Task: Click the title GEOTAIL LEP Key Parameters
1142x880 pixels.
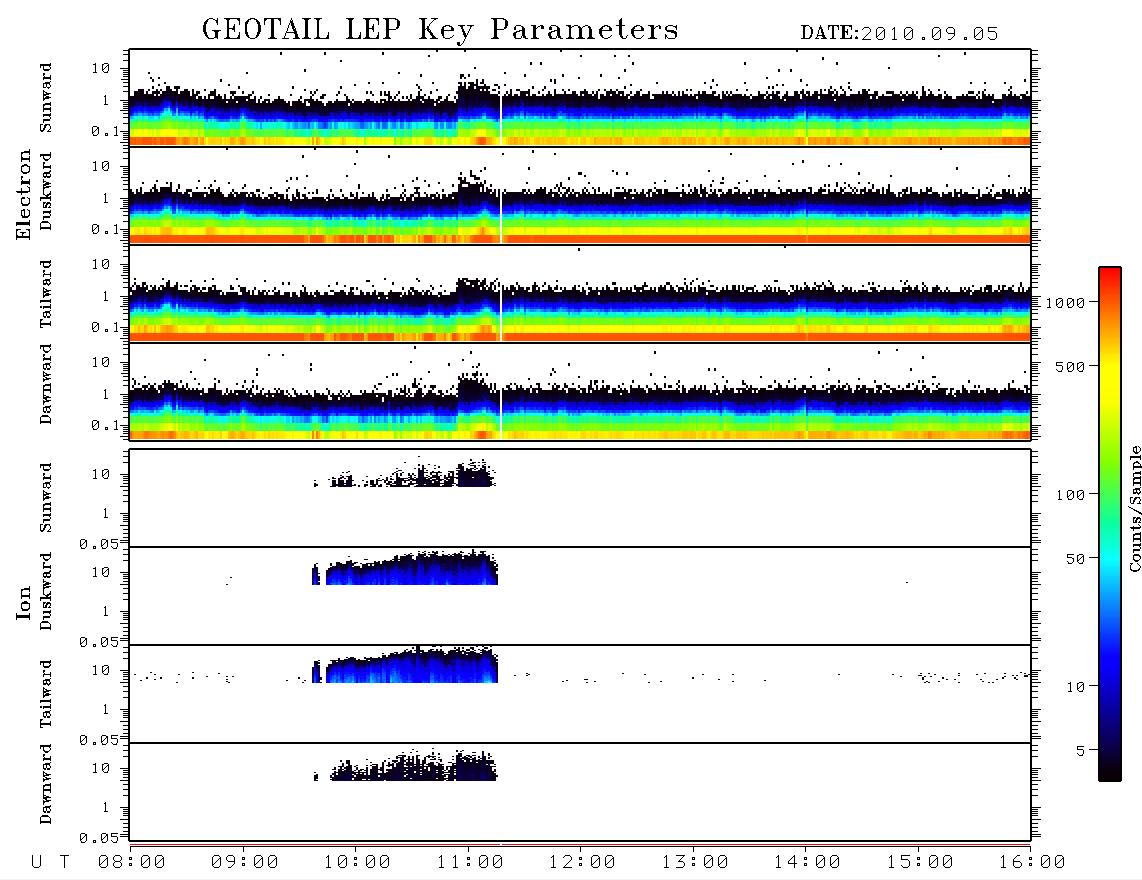Action: click(x=440, y=29)
